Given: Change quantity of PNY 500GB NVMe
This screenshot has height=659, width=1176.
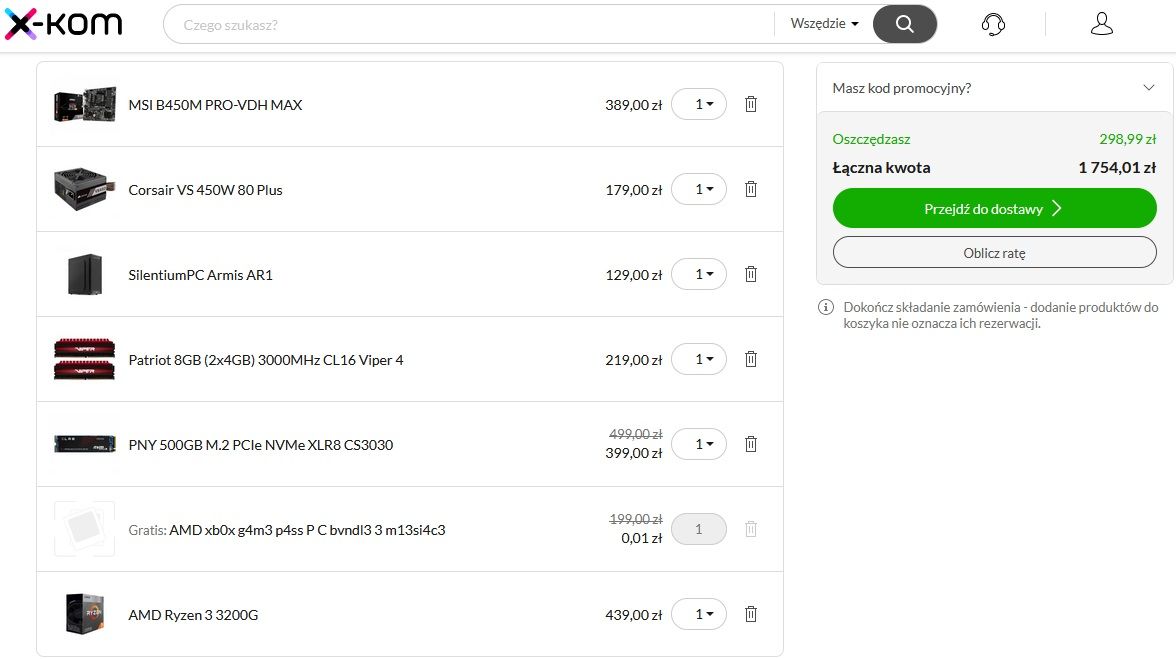Looking at the screenshot, I should coord(699,444).
